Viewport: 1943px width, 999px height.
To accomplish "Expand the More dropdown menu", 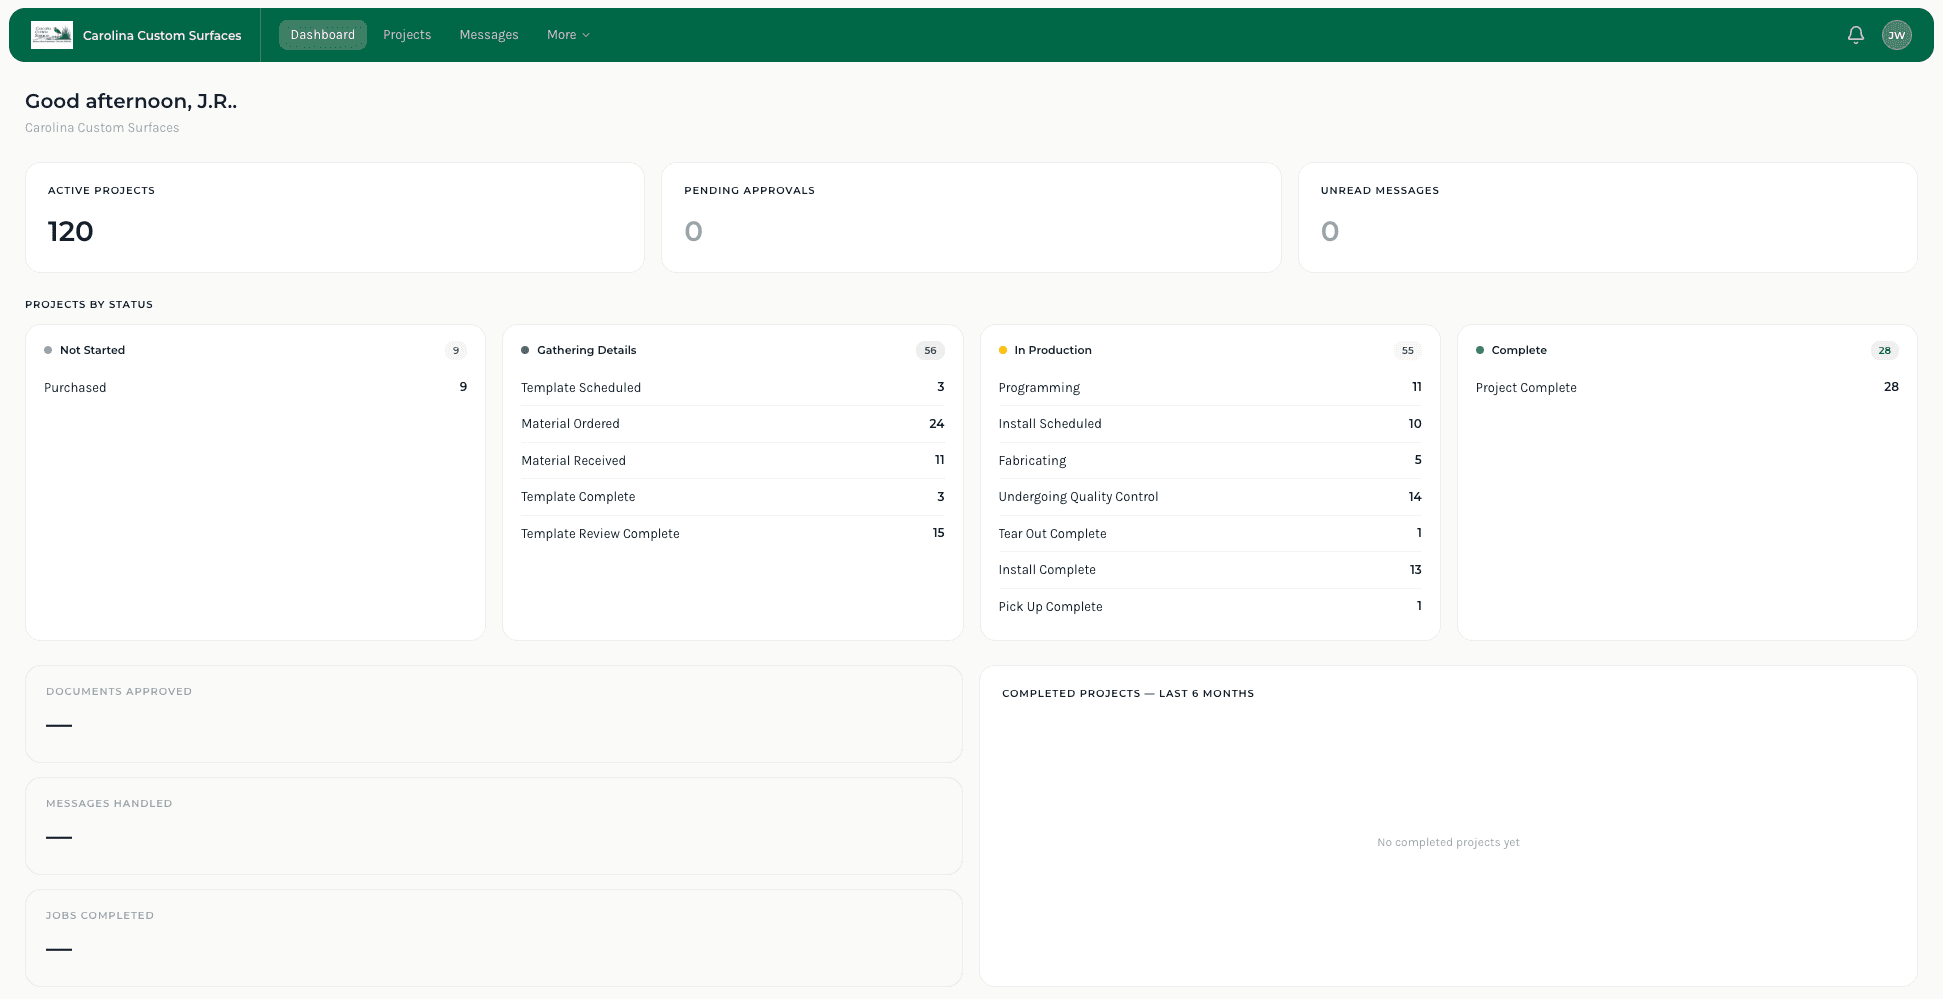I will (567, 35).
